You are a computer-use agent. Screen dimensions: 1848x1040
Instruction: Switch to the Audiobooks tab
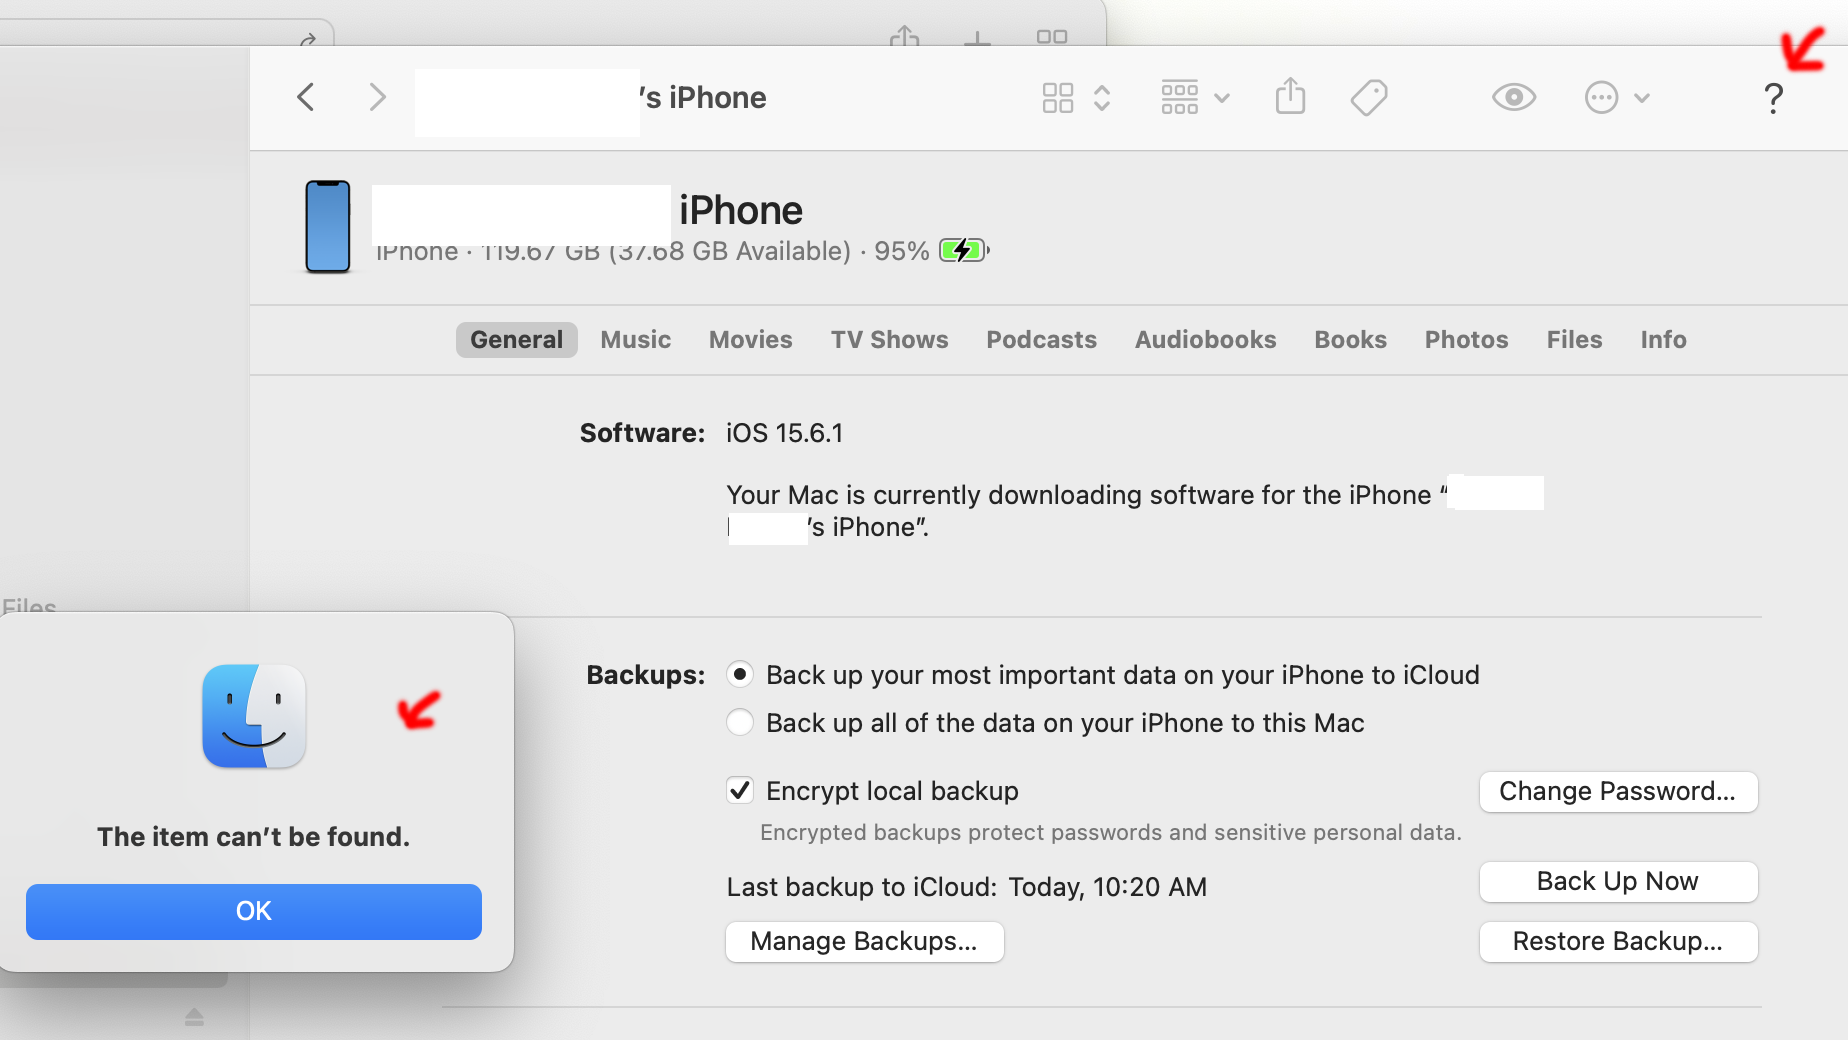point(1206,340)
